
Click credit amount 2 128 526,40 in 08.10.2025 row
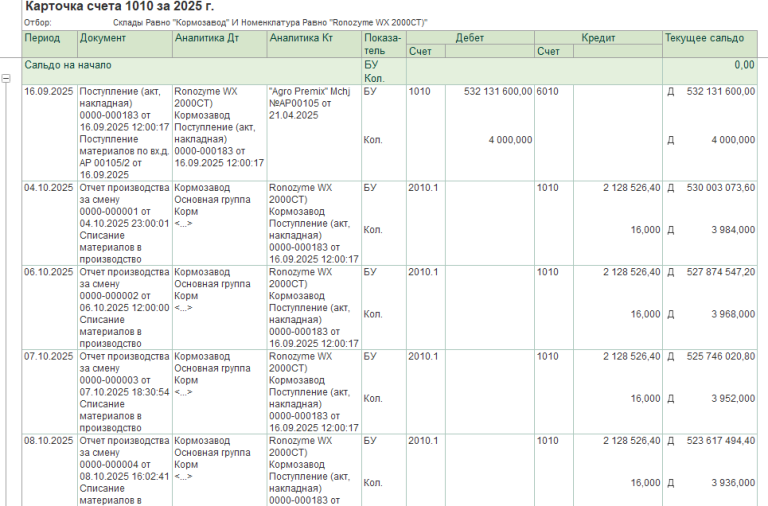[631, 441]
